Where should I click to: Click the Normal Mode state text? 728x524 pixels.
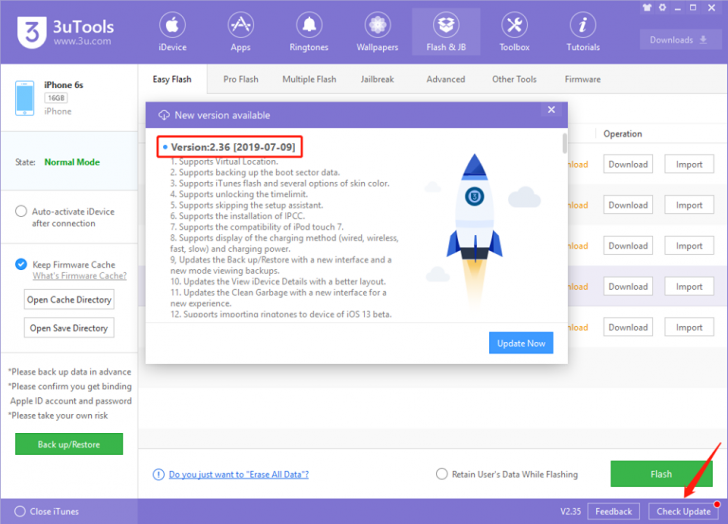tap(72, 162)
